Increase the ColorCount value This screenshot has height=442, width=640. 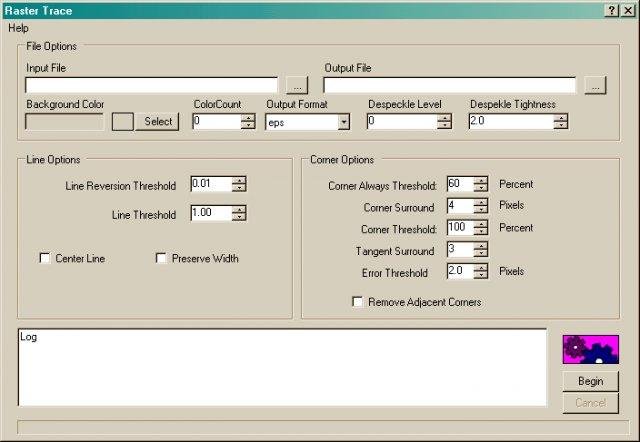(x=248, y=118)
